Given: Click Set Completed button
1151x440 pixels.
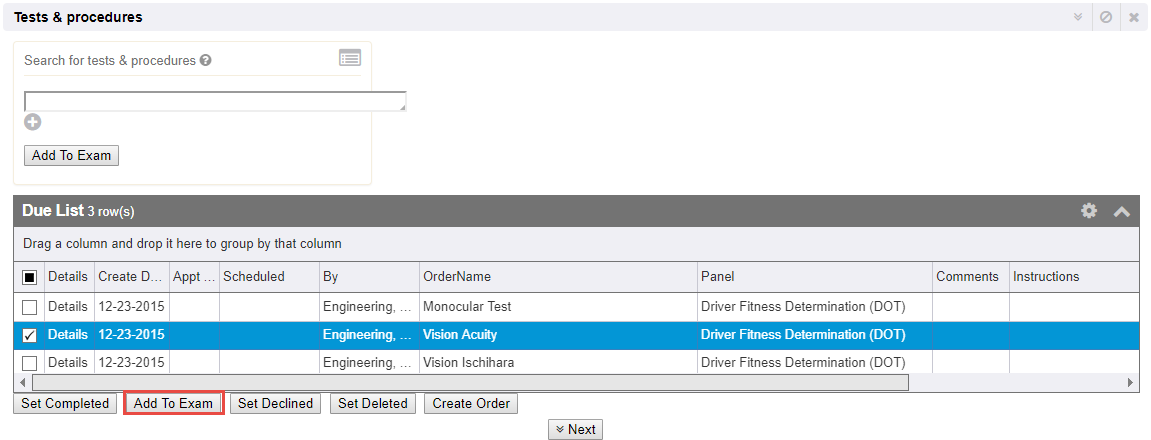Looking at the screenshot, I should (65, 404).
